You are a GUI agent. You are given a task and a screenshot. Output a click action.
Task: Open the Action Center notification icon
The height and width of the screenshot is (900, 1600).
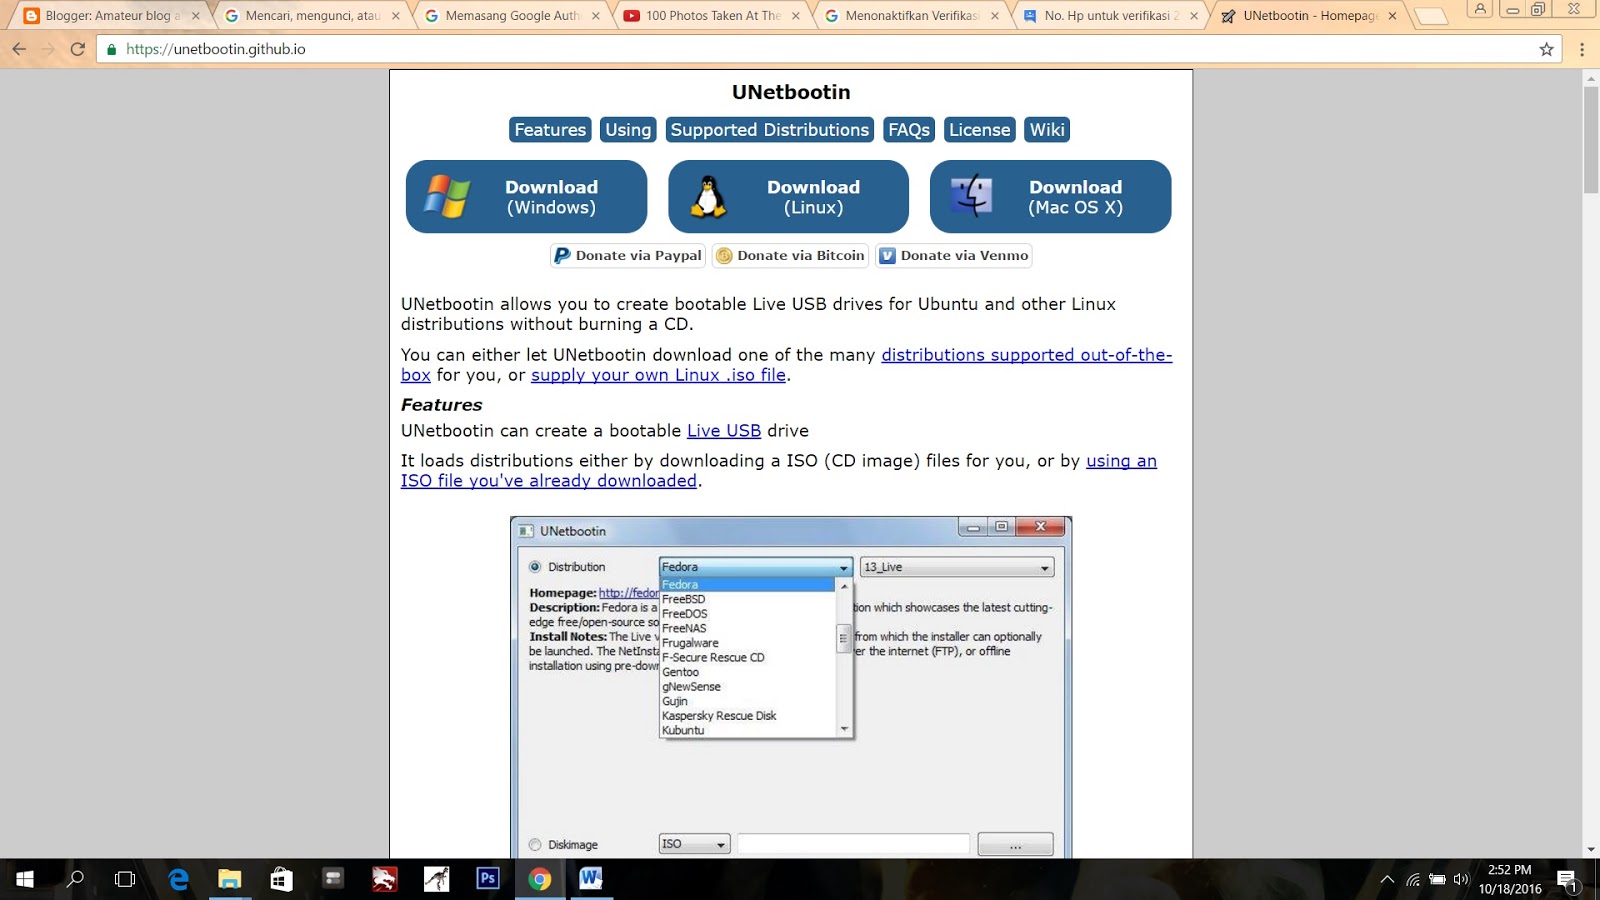1567,880
